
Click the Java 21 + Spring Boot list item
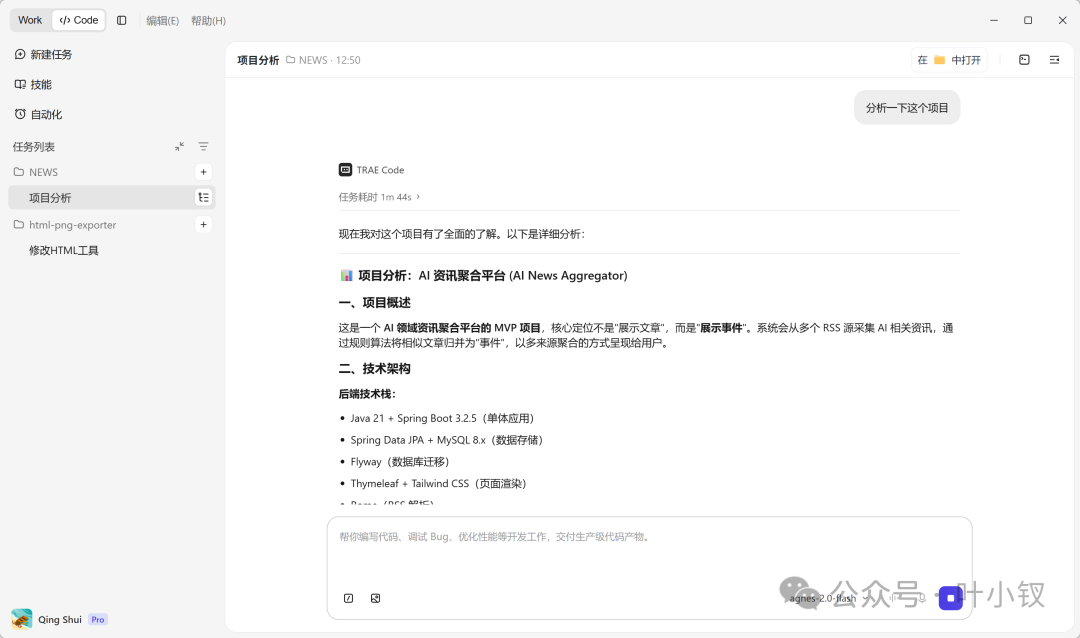pos(442,418)
